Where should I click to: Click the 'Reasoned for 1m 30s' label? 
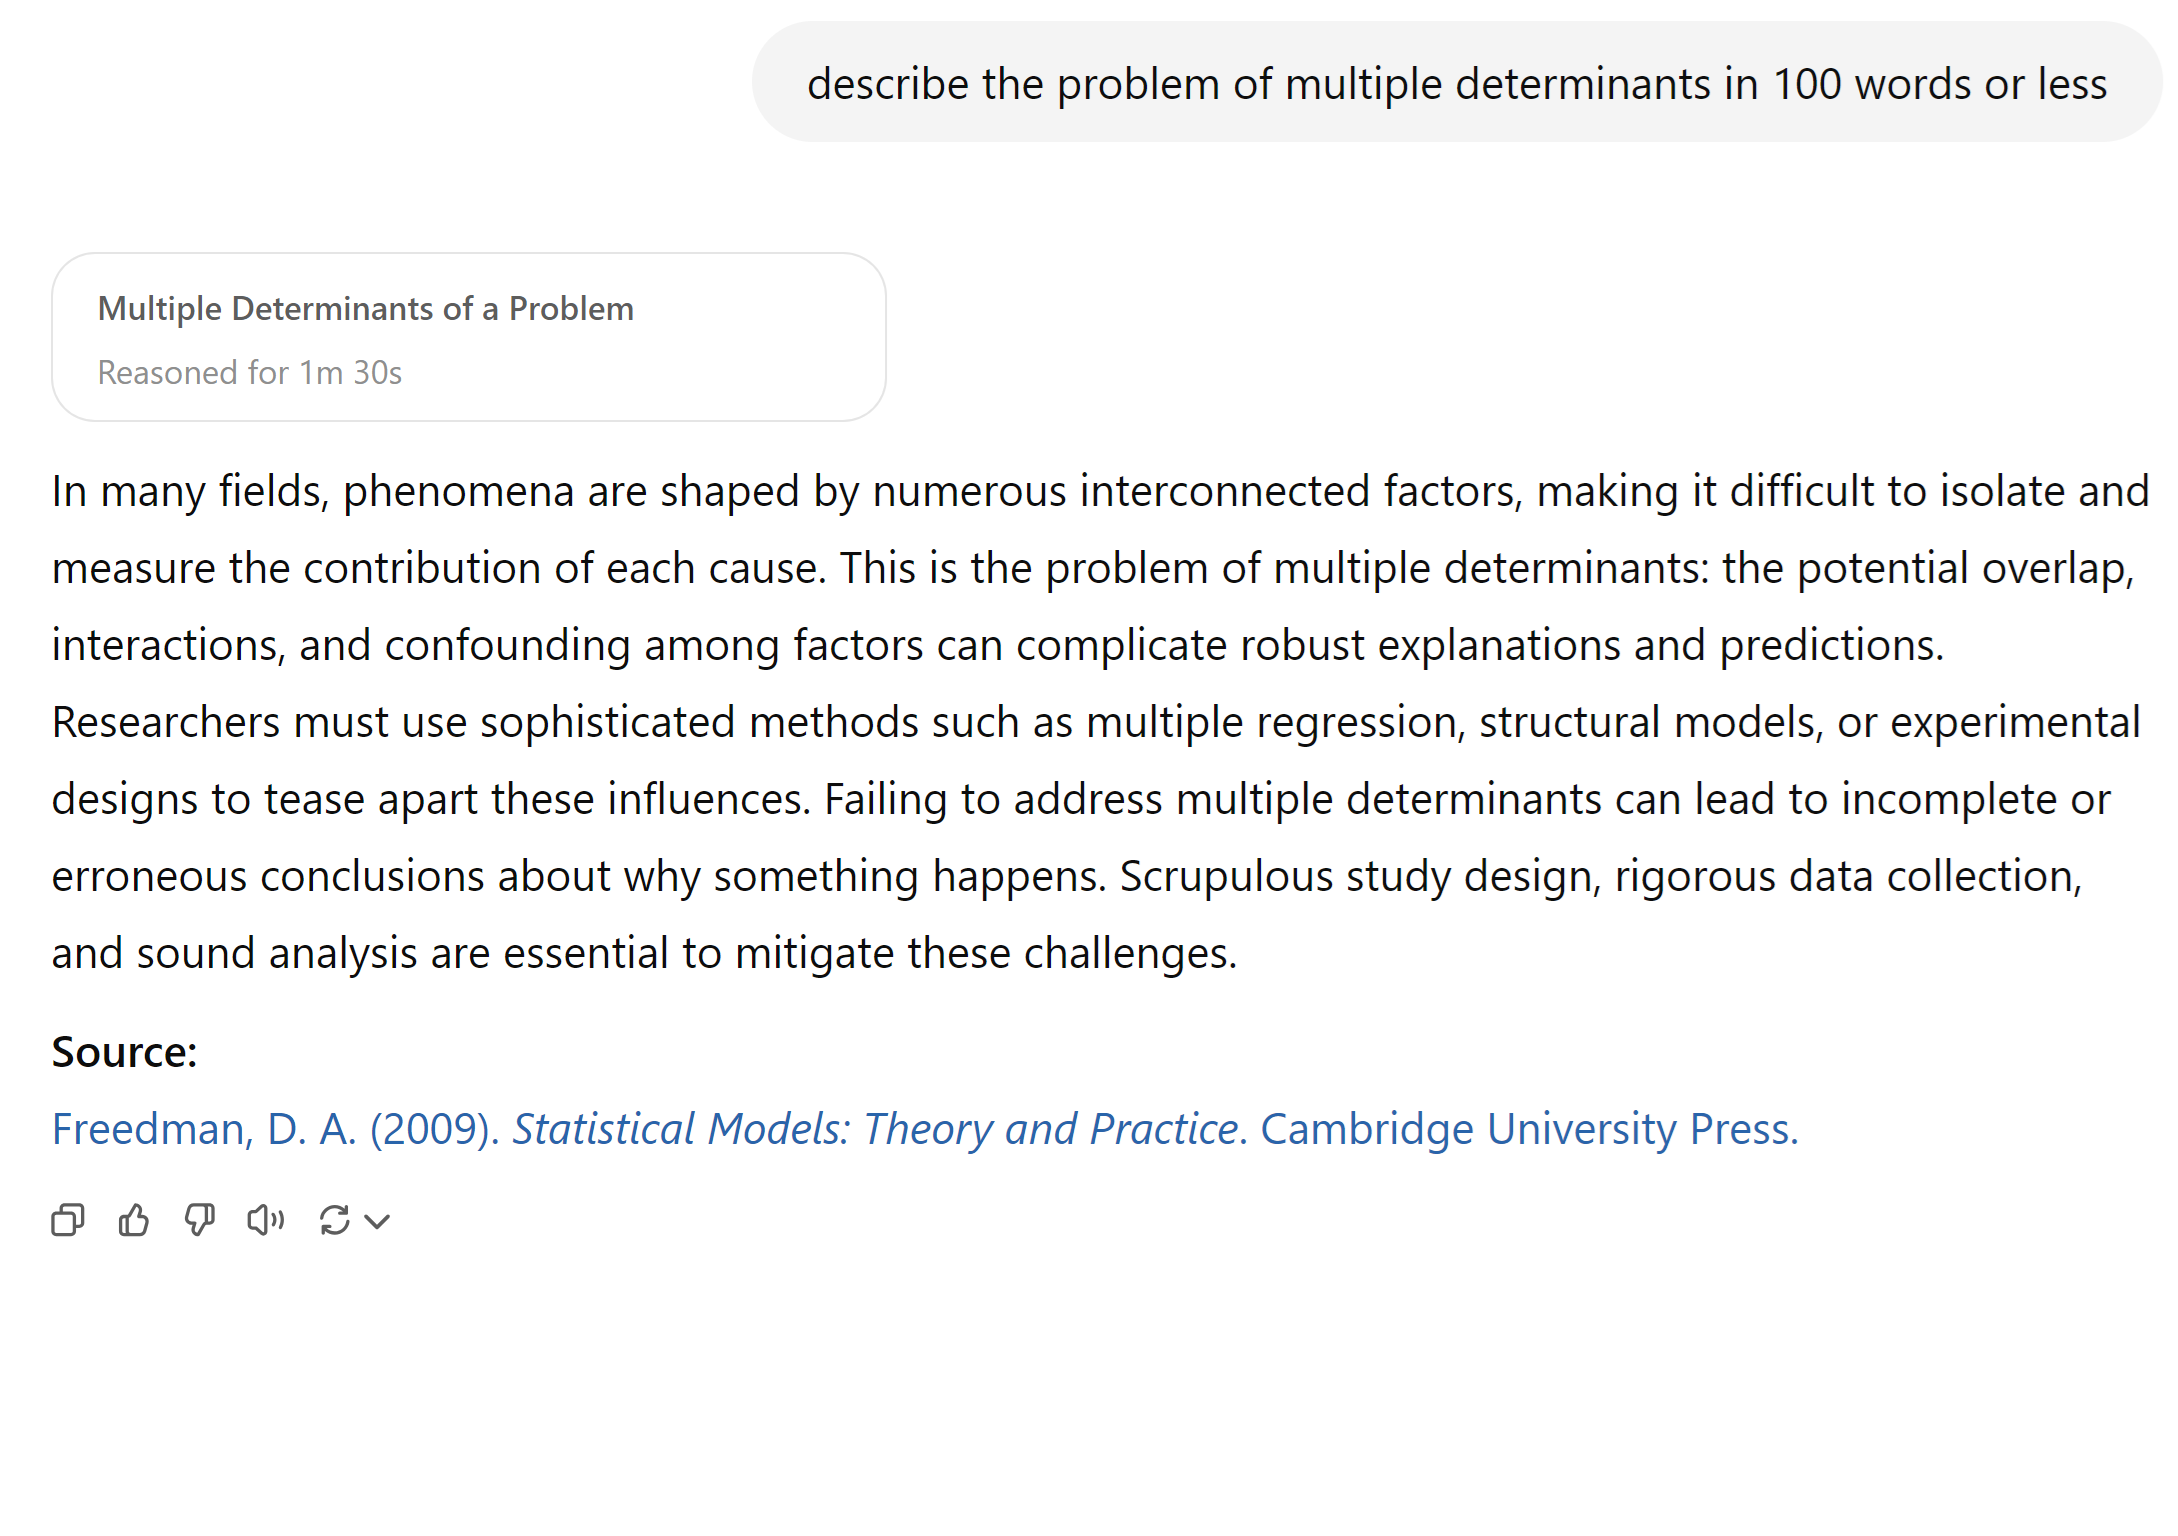click(x=249, y=372)
